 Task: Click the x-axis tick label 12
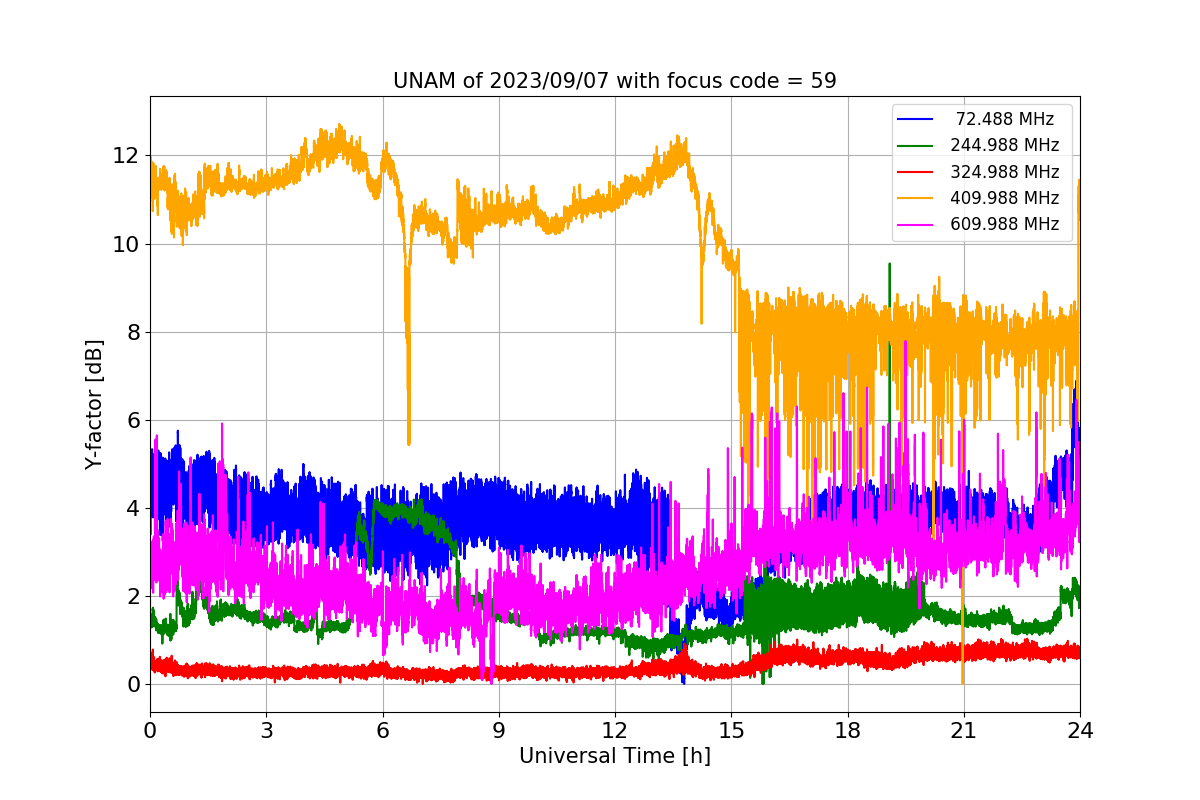615,731
